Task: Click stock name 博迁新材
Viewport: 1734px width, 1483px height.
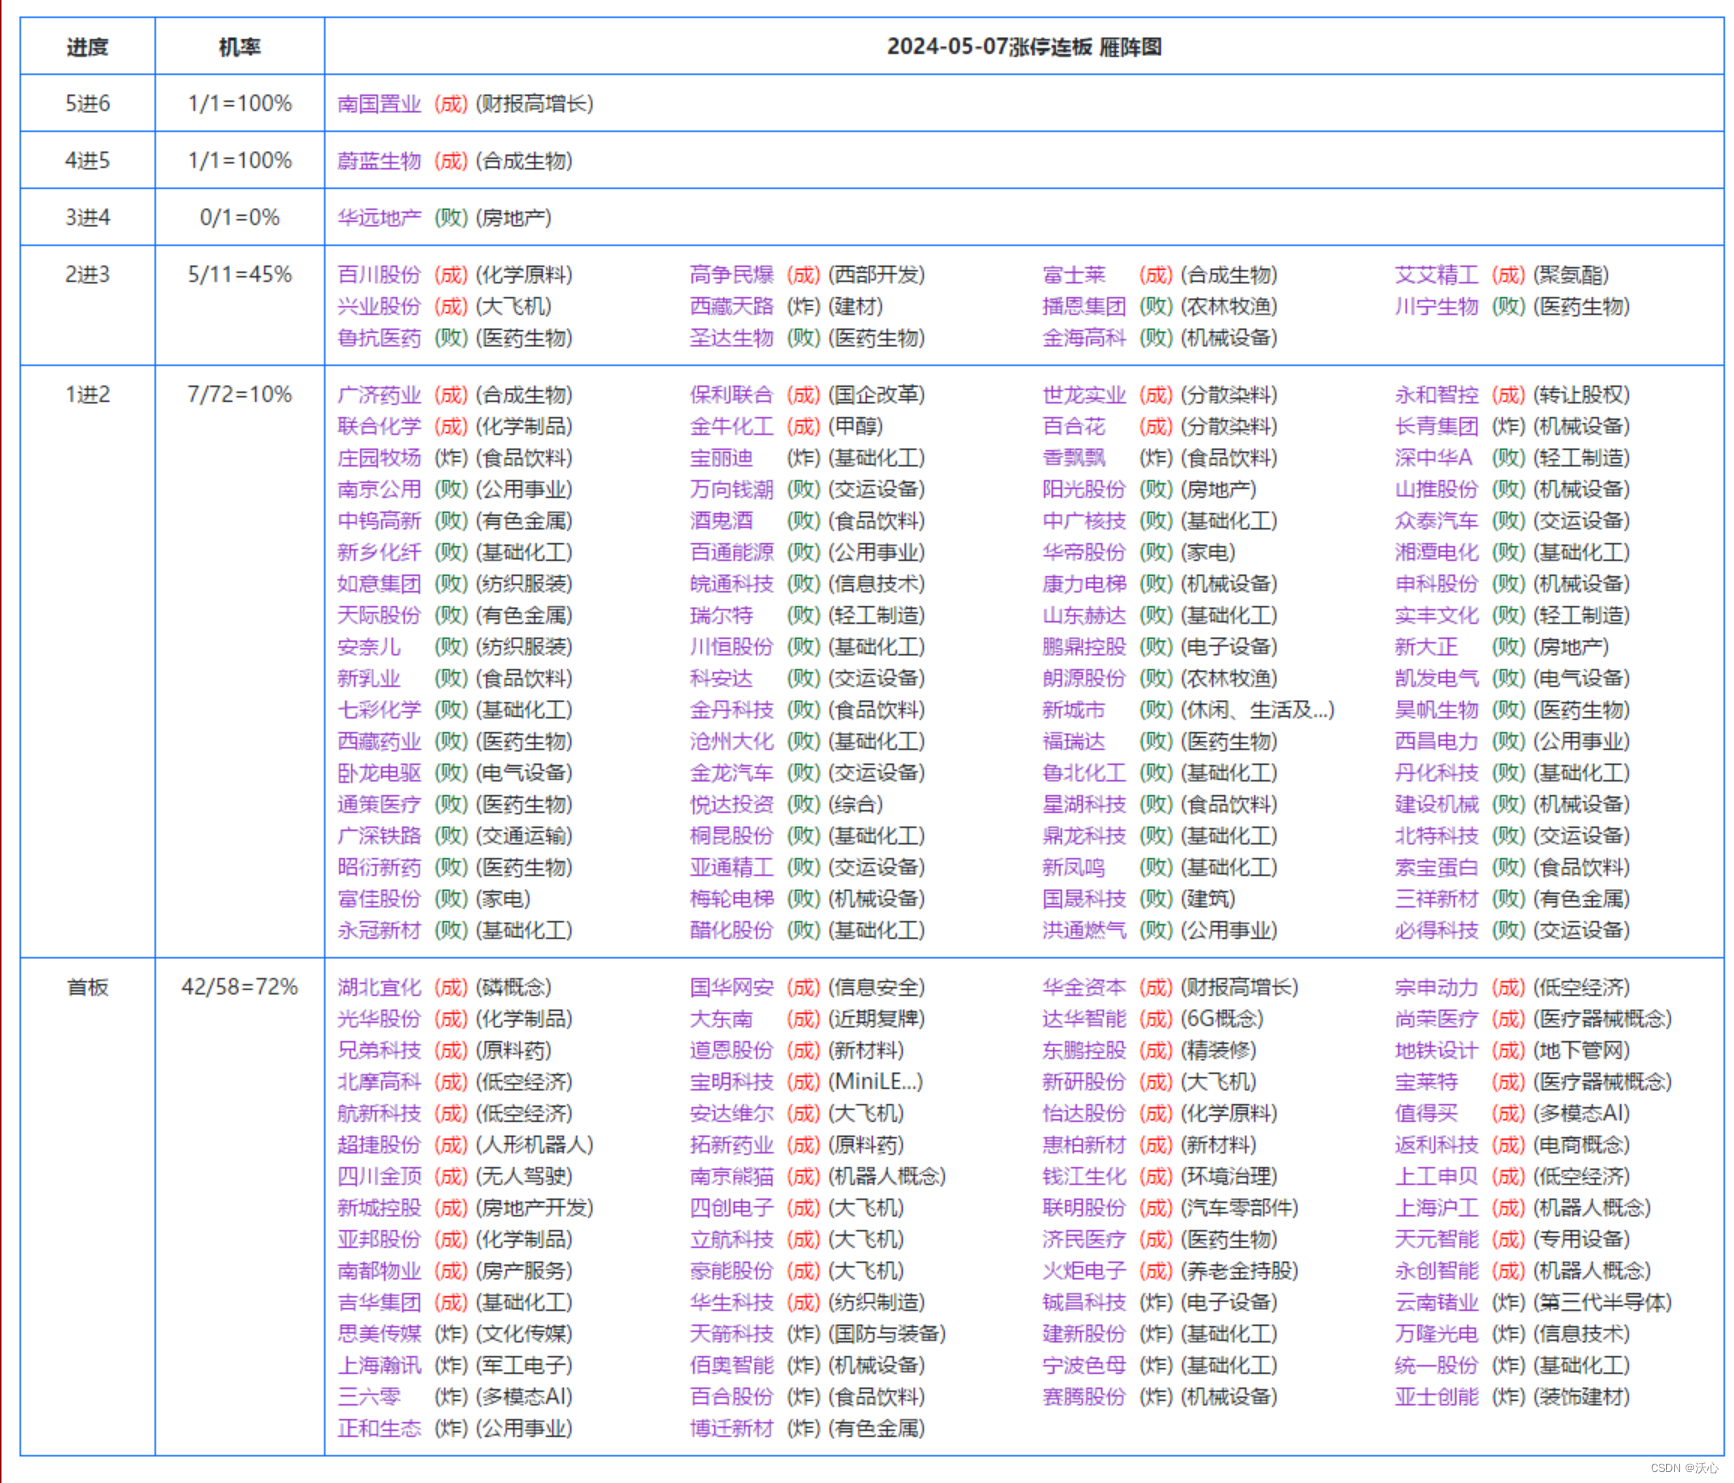Action: [x=731, y=1429]
